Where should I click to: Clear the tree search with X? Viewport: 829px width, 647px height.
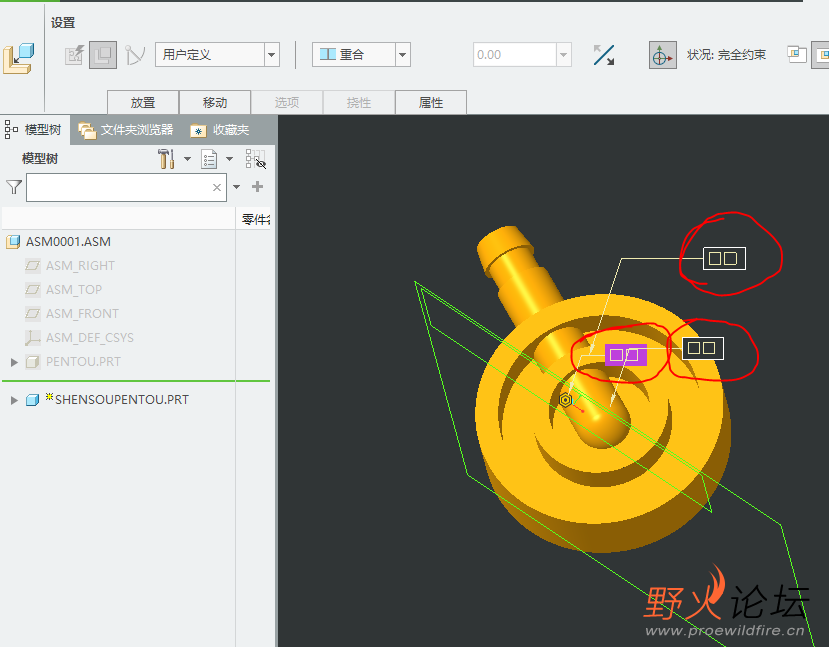(217, 187)
